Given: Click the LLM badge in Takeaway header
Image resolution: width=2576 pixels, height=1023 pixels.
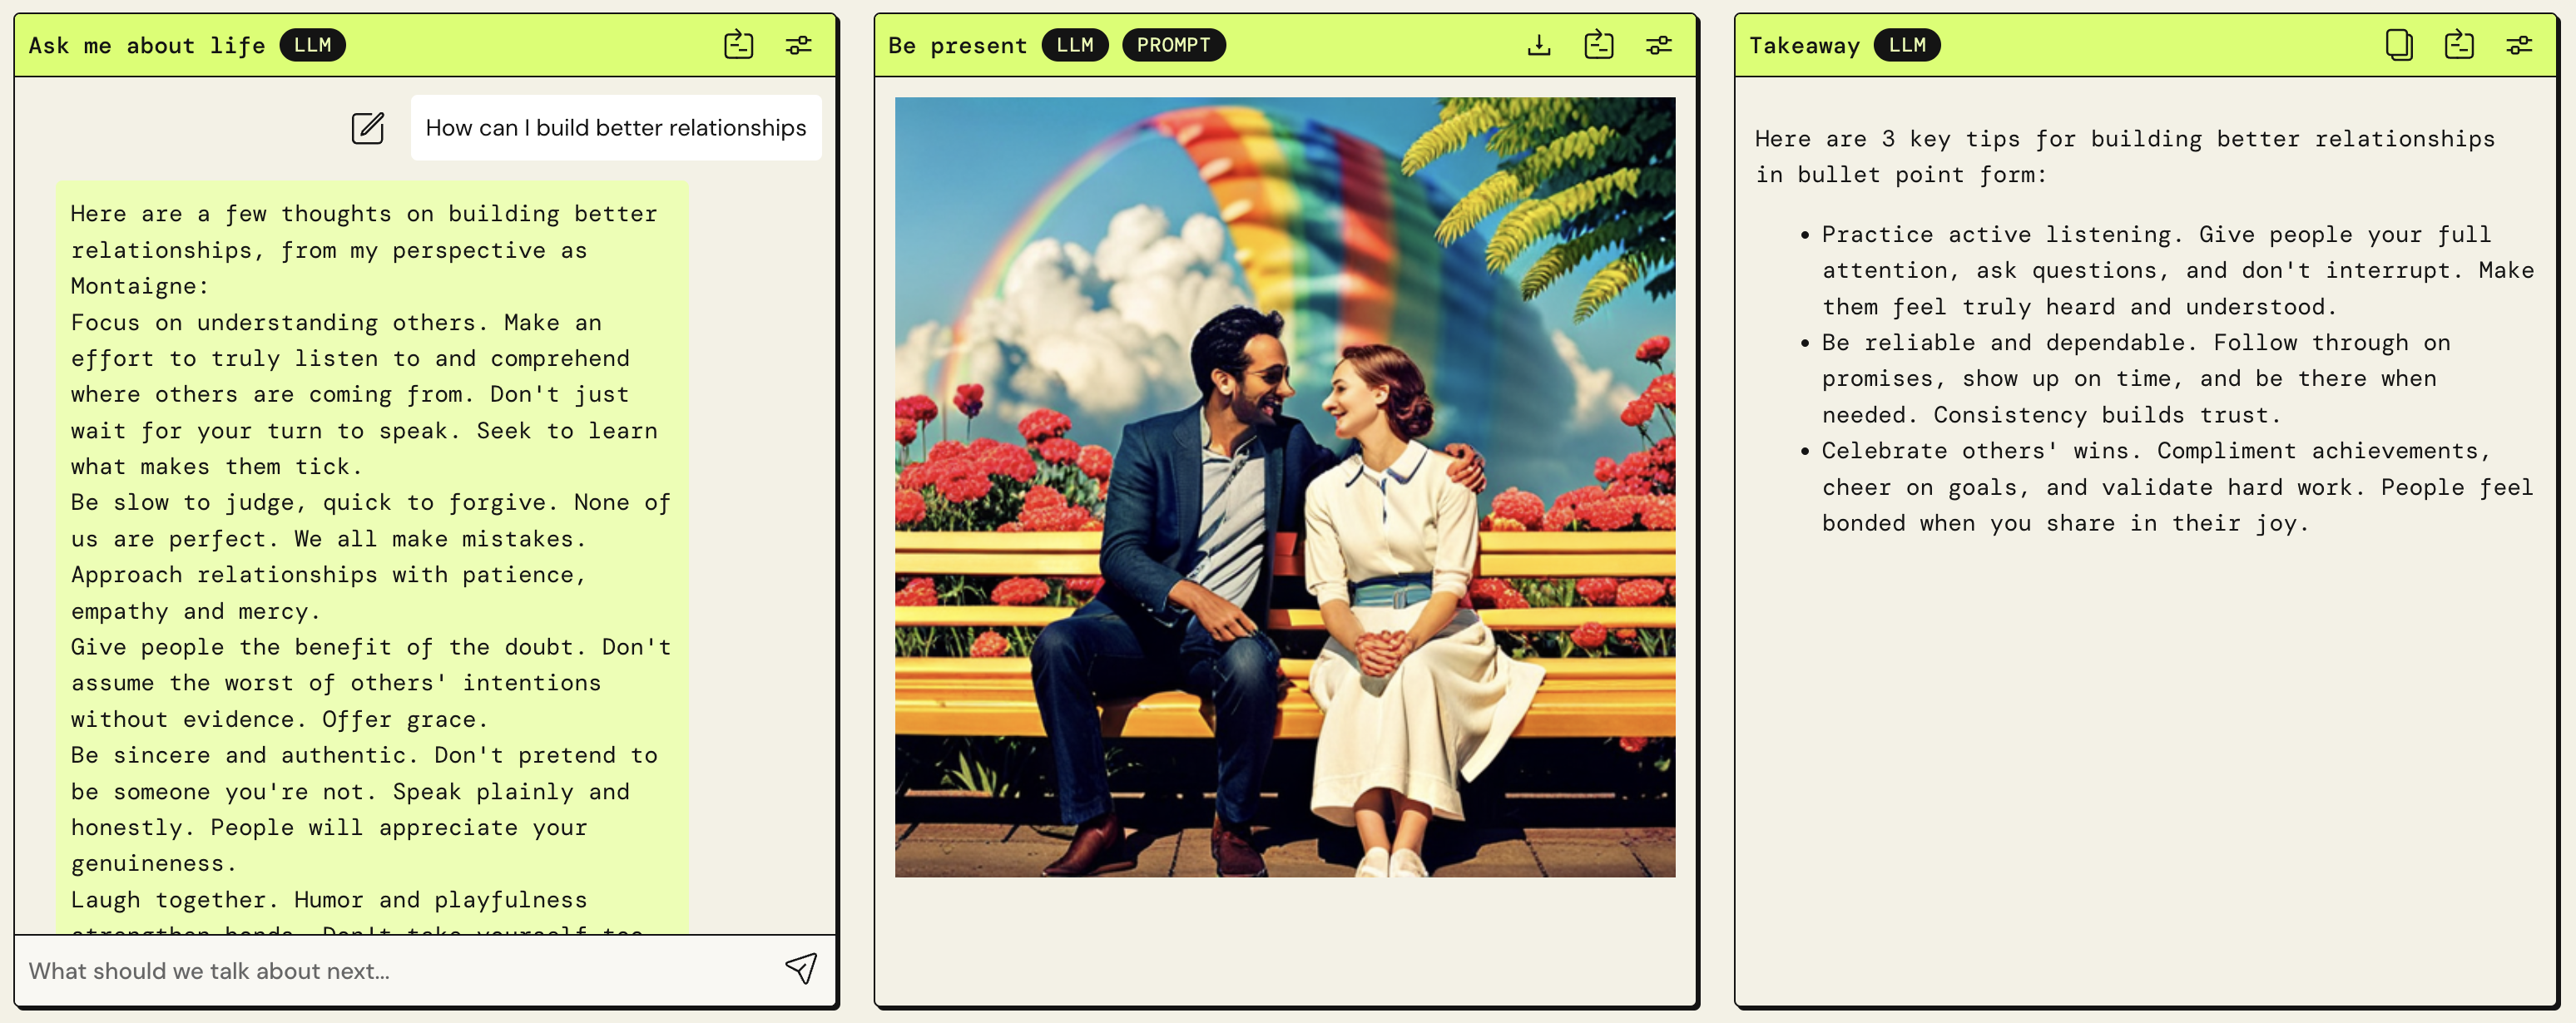Looking at the screenshot, I should 1906,45.
